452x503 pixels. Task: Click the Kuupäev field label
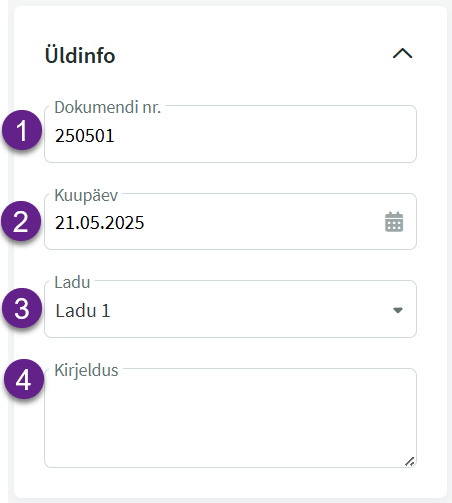86,195
